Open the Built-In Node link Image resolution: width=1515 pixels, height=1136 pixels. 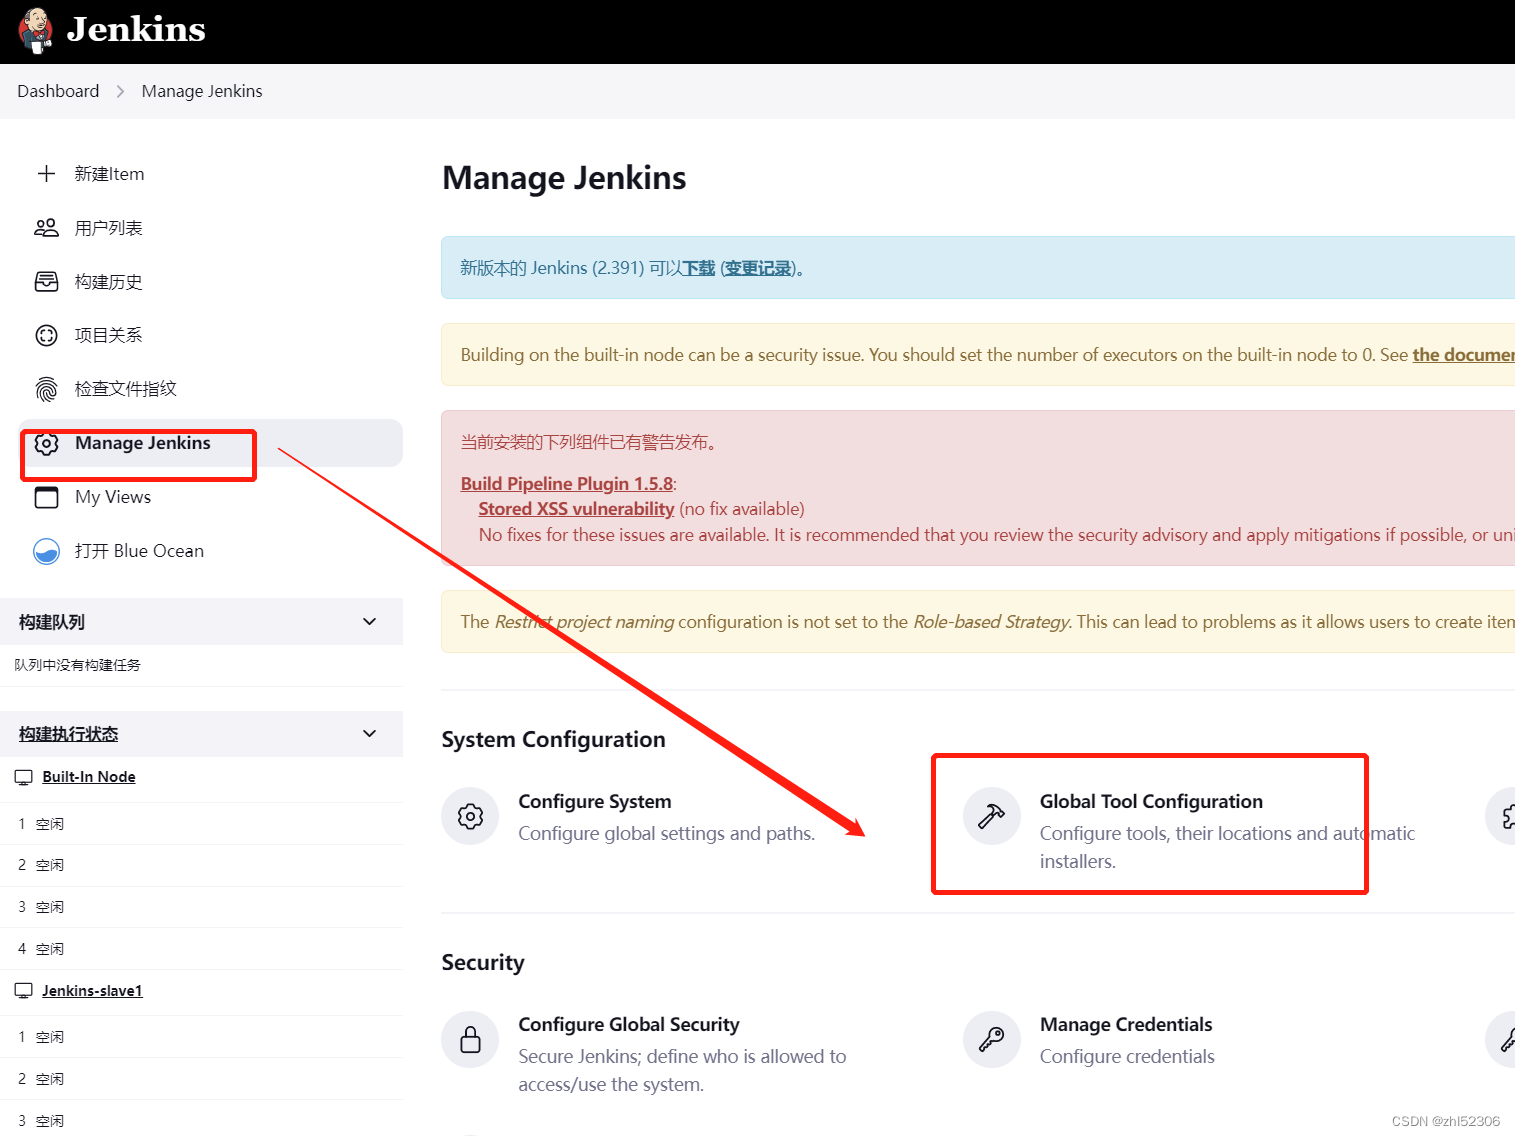point(89,777)
